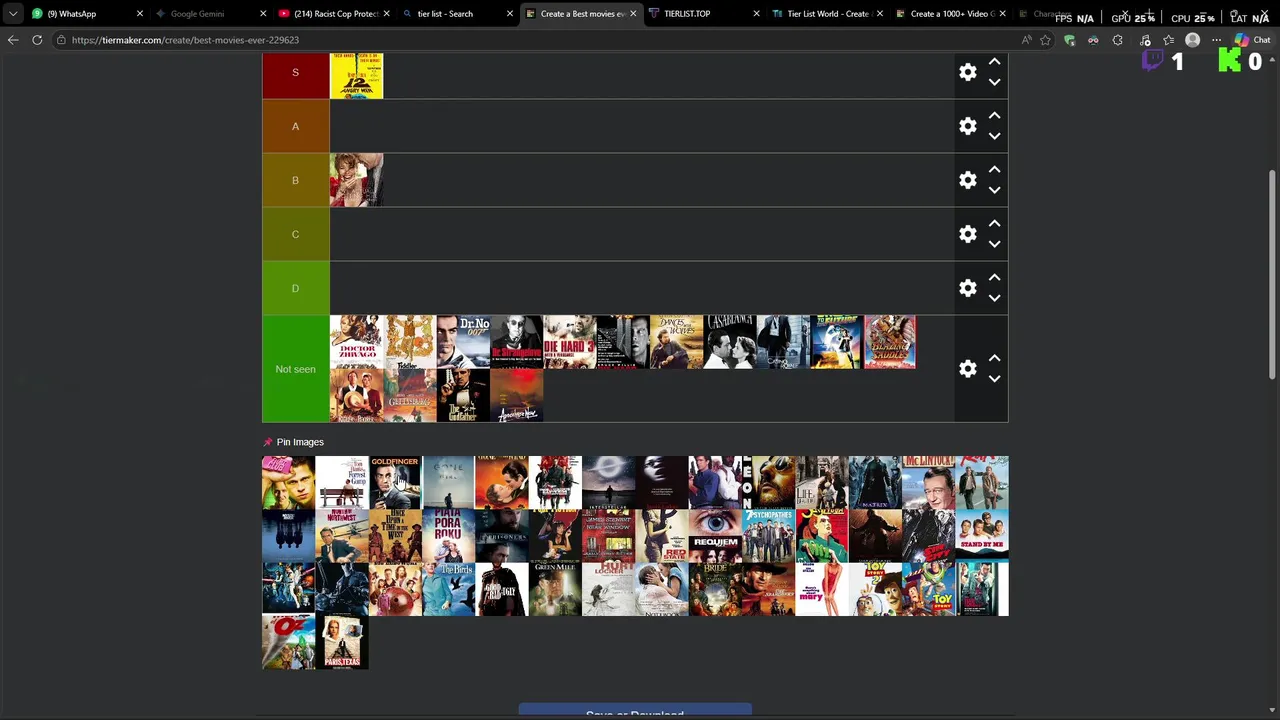Move the B tier row down

(x=994, y=190)
